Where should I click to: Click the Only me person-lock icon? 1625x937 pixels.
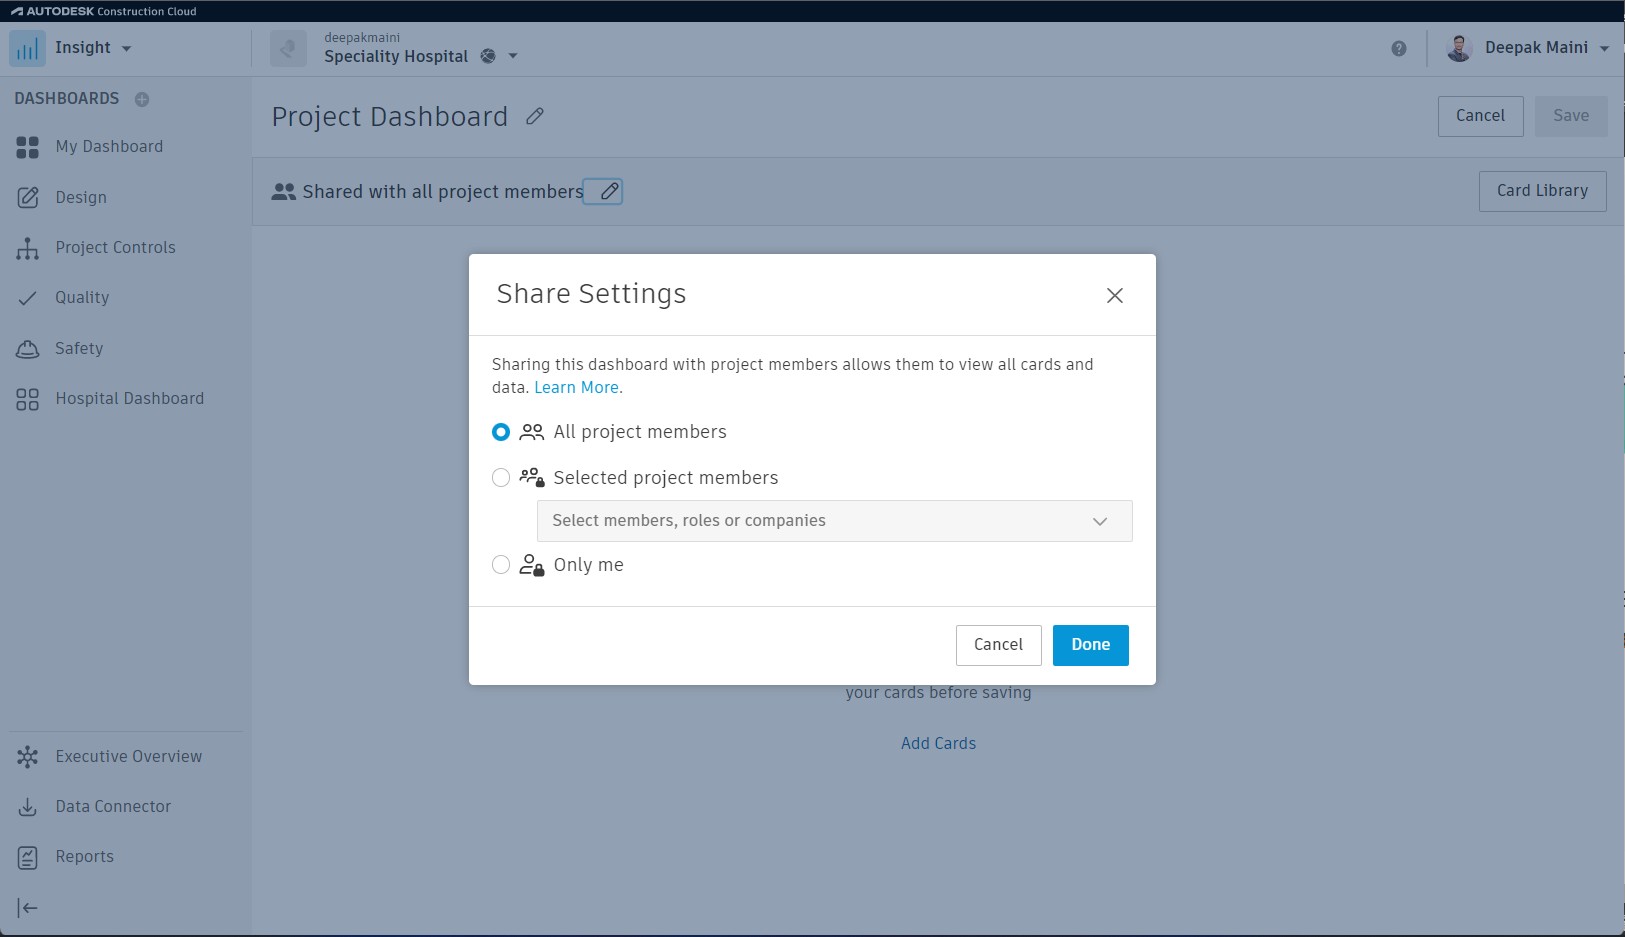coord(532,565)
